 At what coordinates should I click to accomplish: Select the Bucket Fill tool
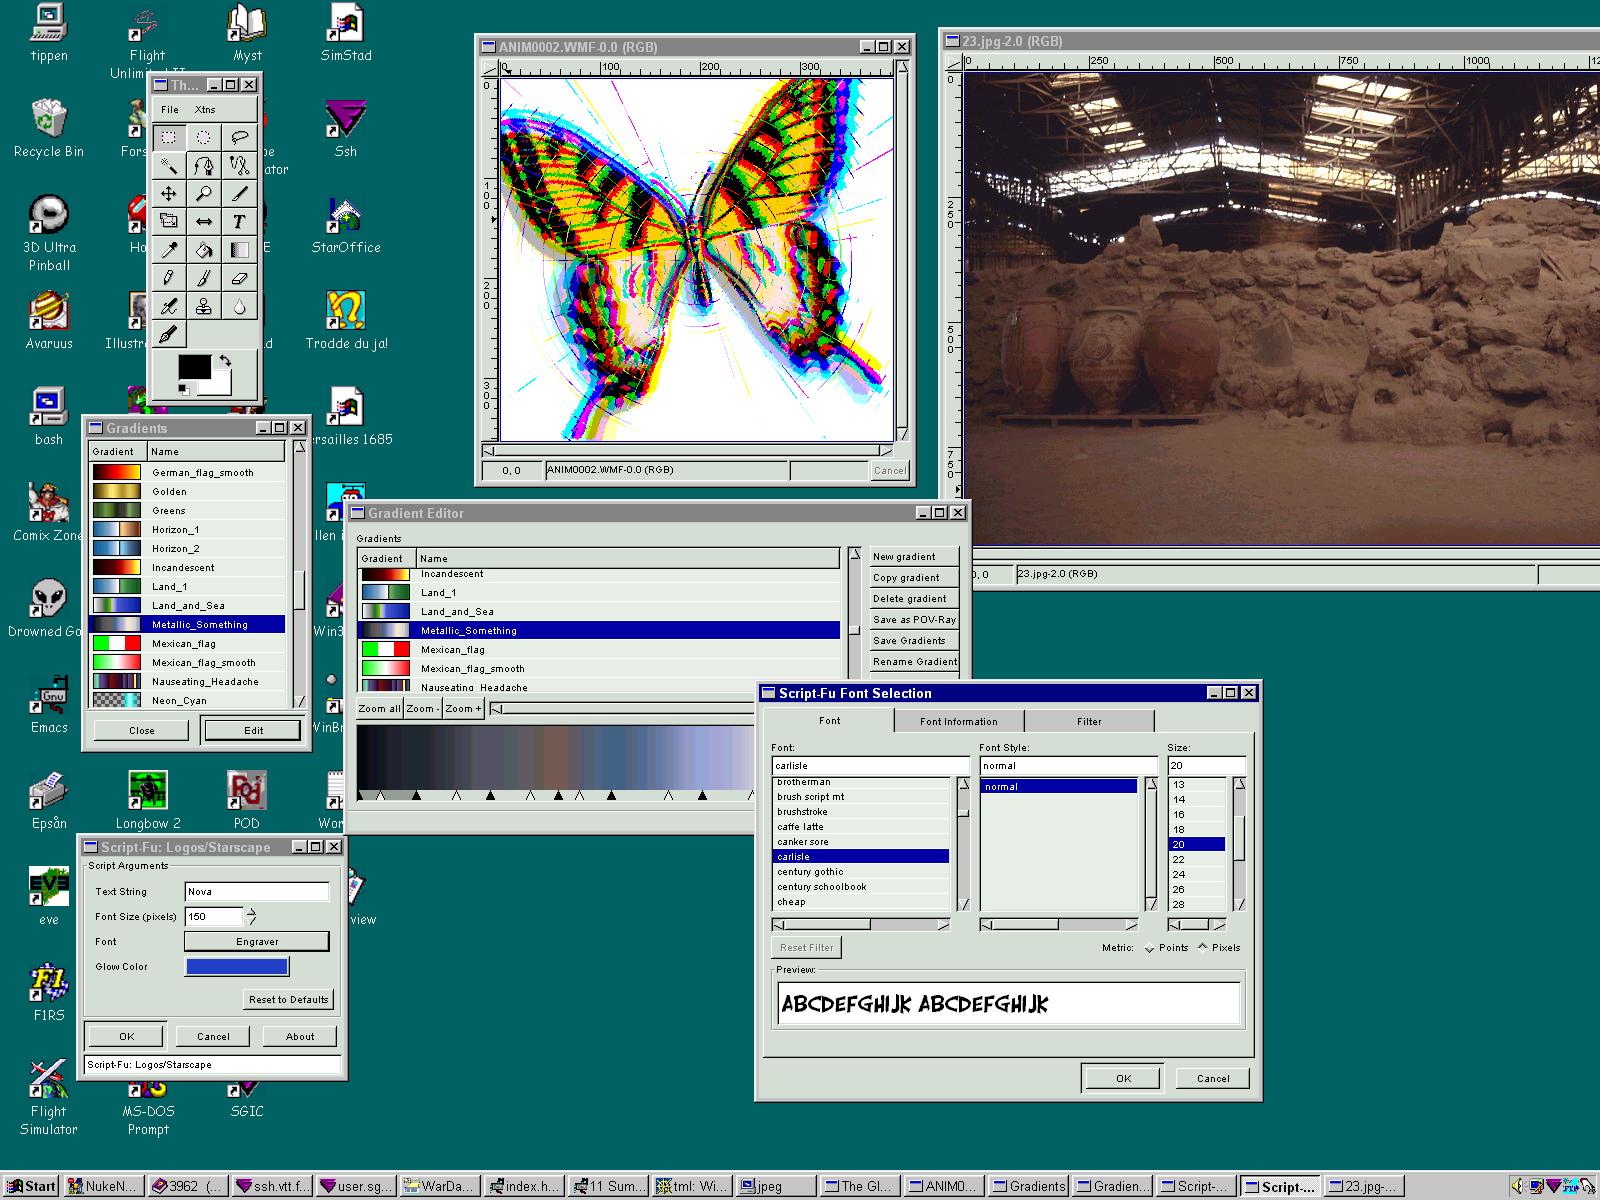coord(204,249)
